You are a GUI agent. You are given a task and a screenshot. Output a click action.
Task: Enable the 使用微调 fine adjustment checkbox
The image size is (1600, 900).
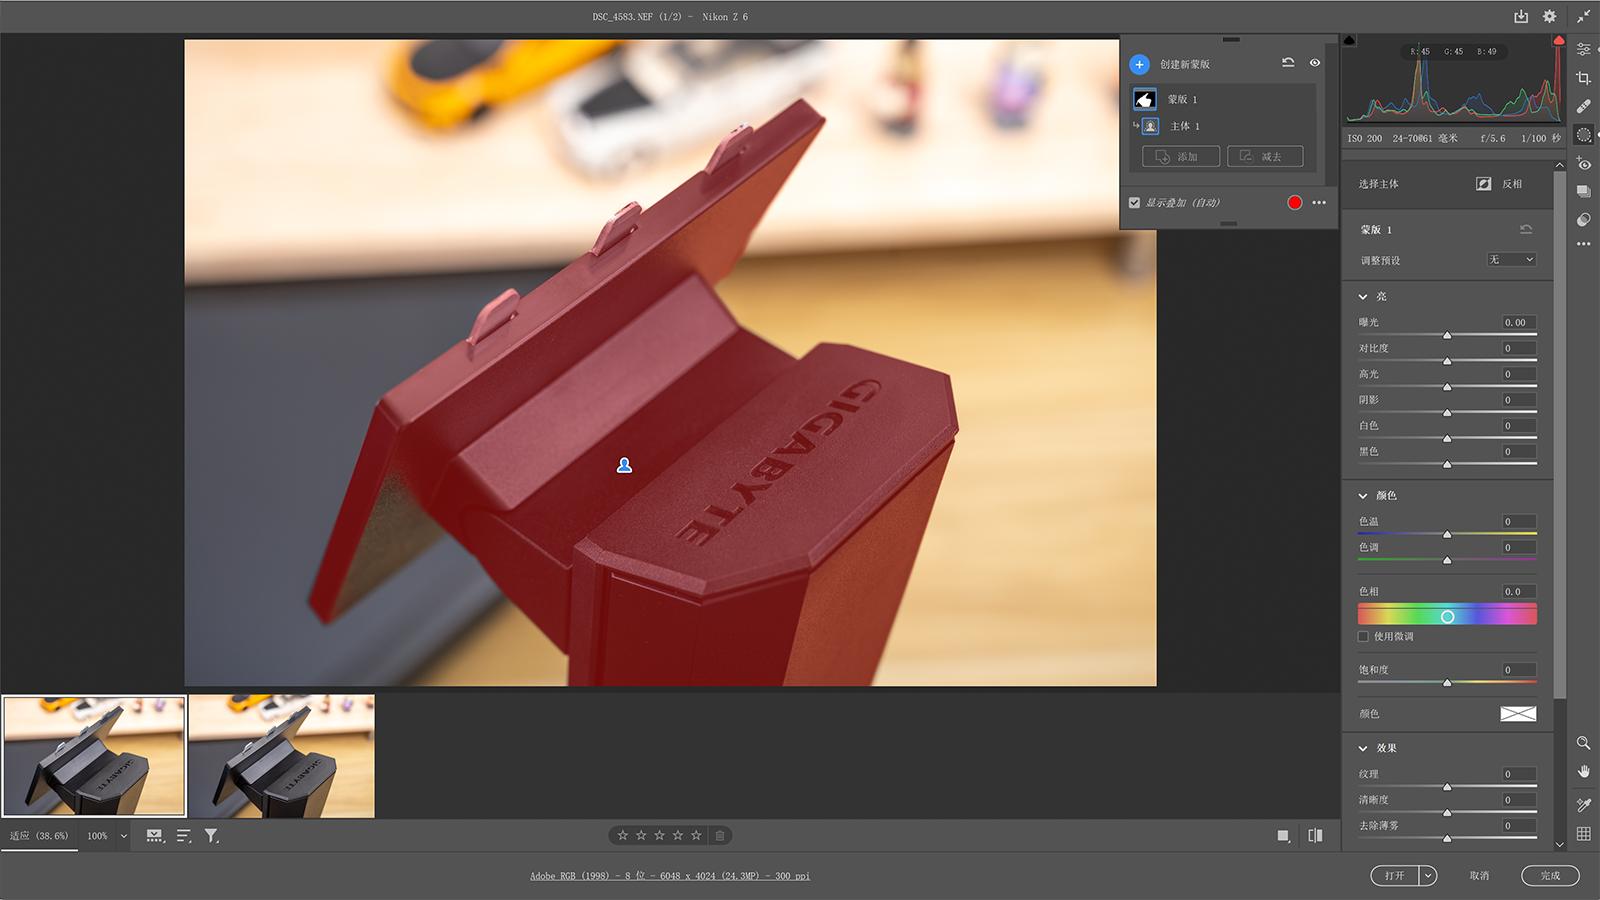1363,636
